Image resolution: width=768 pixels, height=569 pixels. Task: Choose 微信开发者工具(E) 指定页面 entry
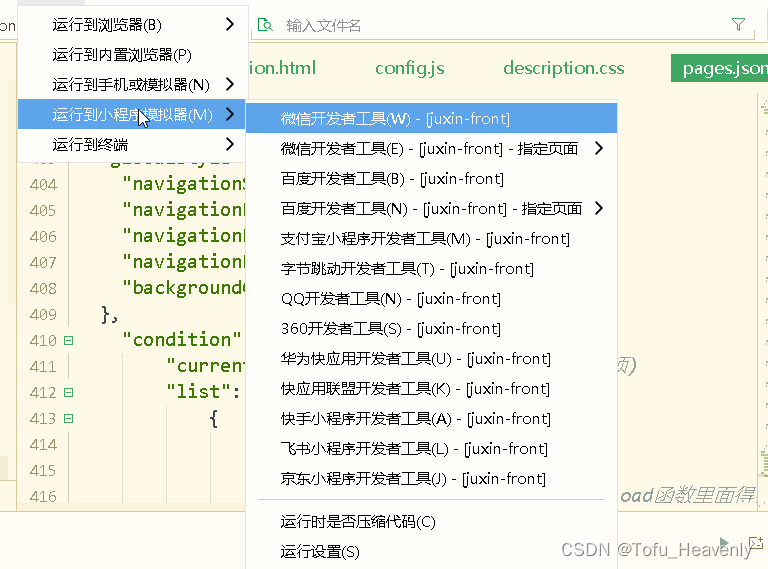(431, 148)
